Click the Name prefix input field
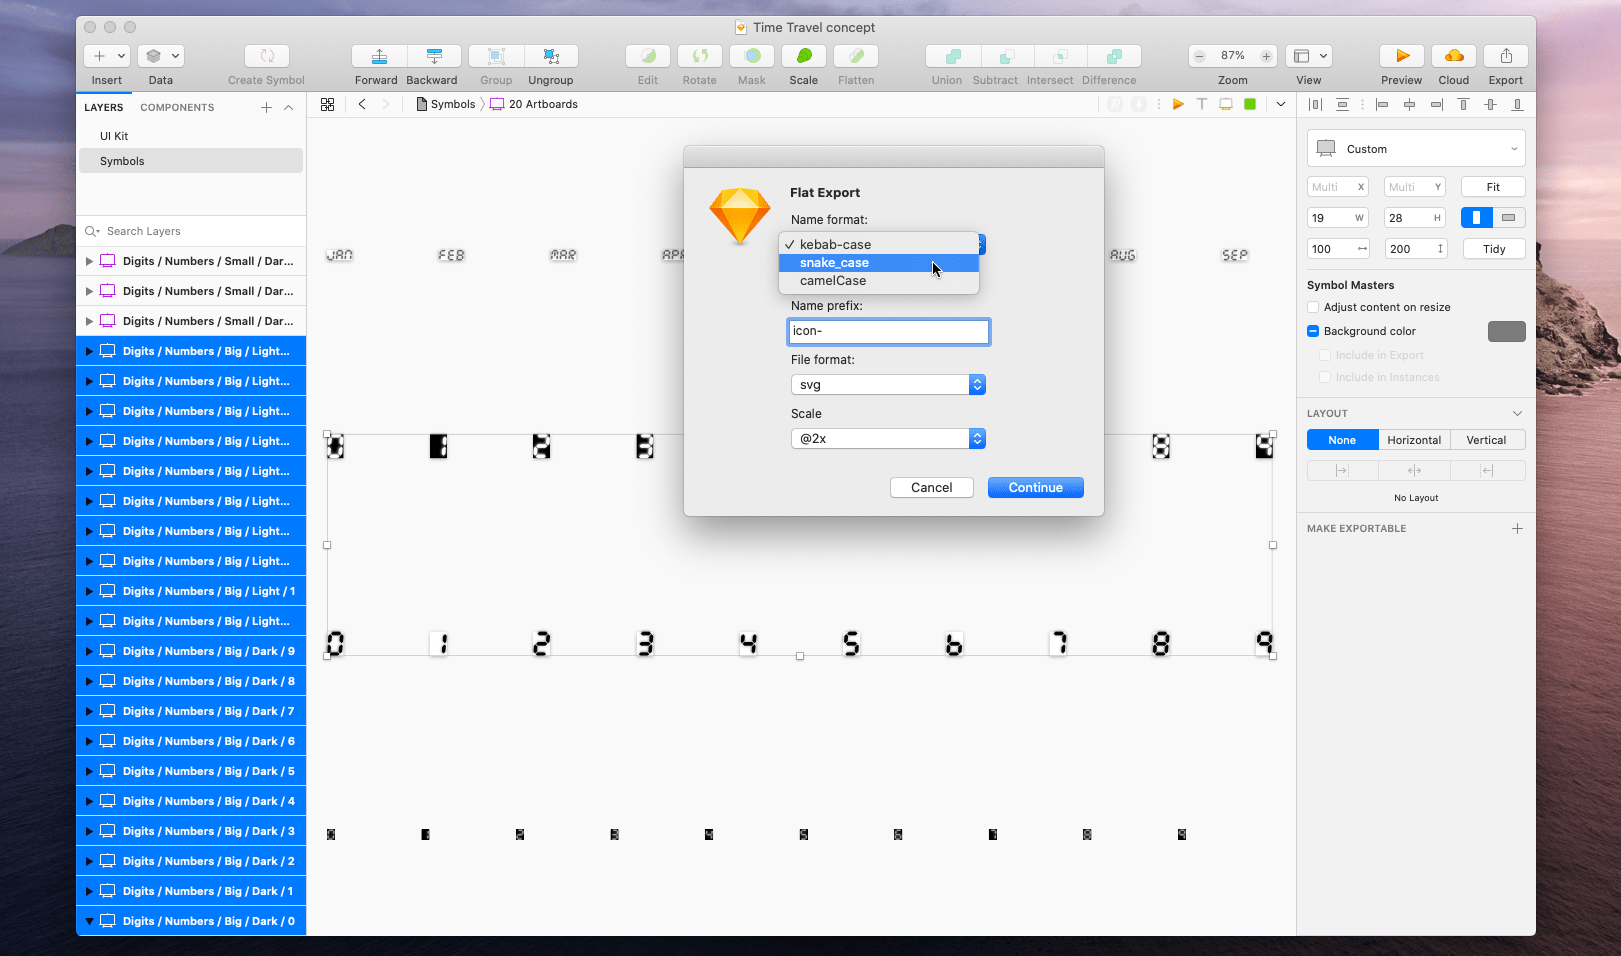Viewport: 1621px width, 956px height. [x=888, y=331]
